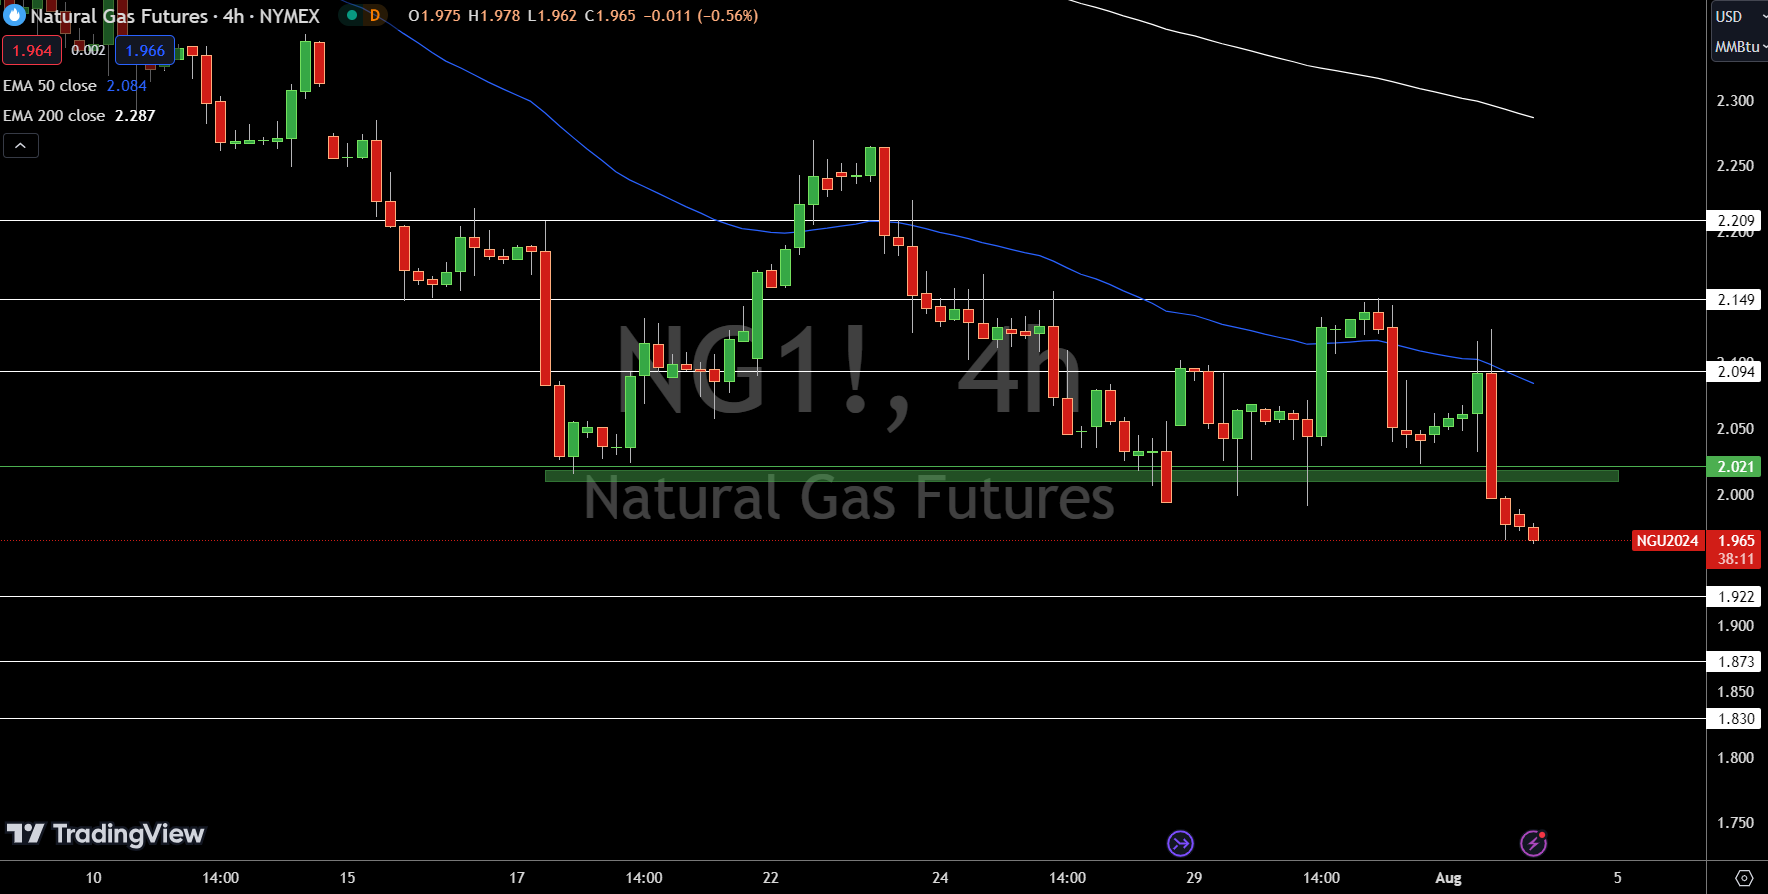Click the red NGU2024 contract label
The image size is (1768, 894).
point(1667,541)
